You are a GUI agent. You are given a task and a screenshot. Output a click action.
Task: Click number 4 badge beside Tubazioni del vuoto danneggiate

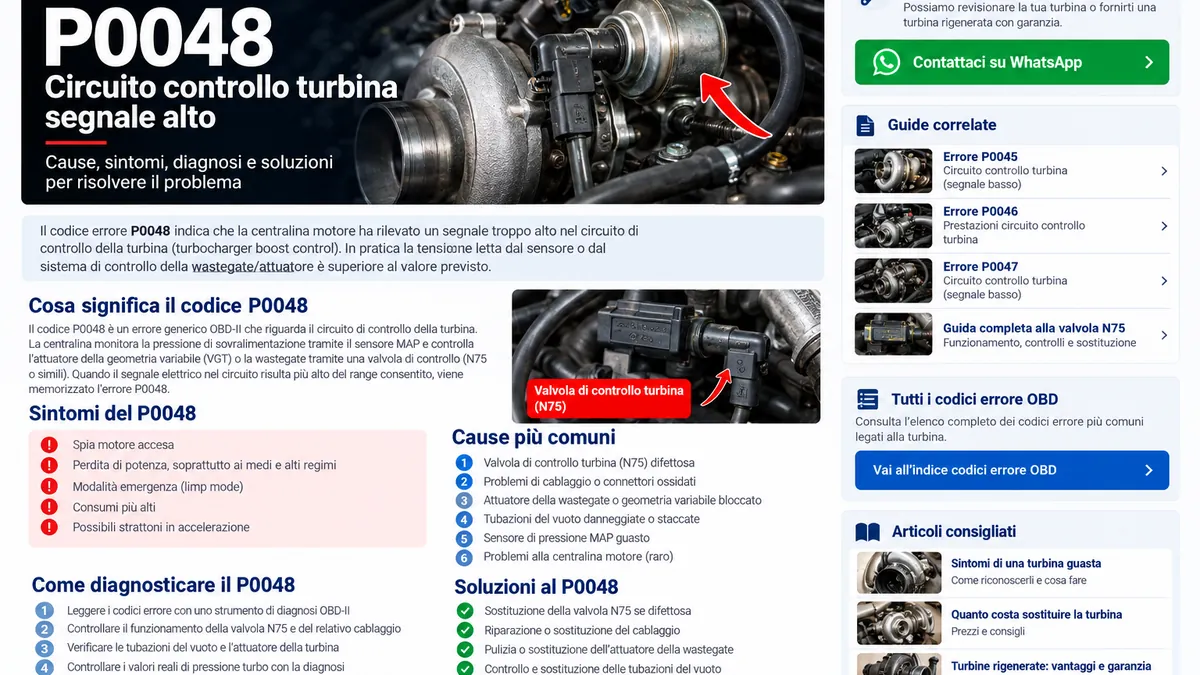click(464, 519)
